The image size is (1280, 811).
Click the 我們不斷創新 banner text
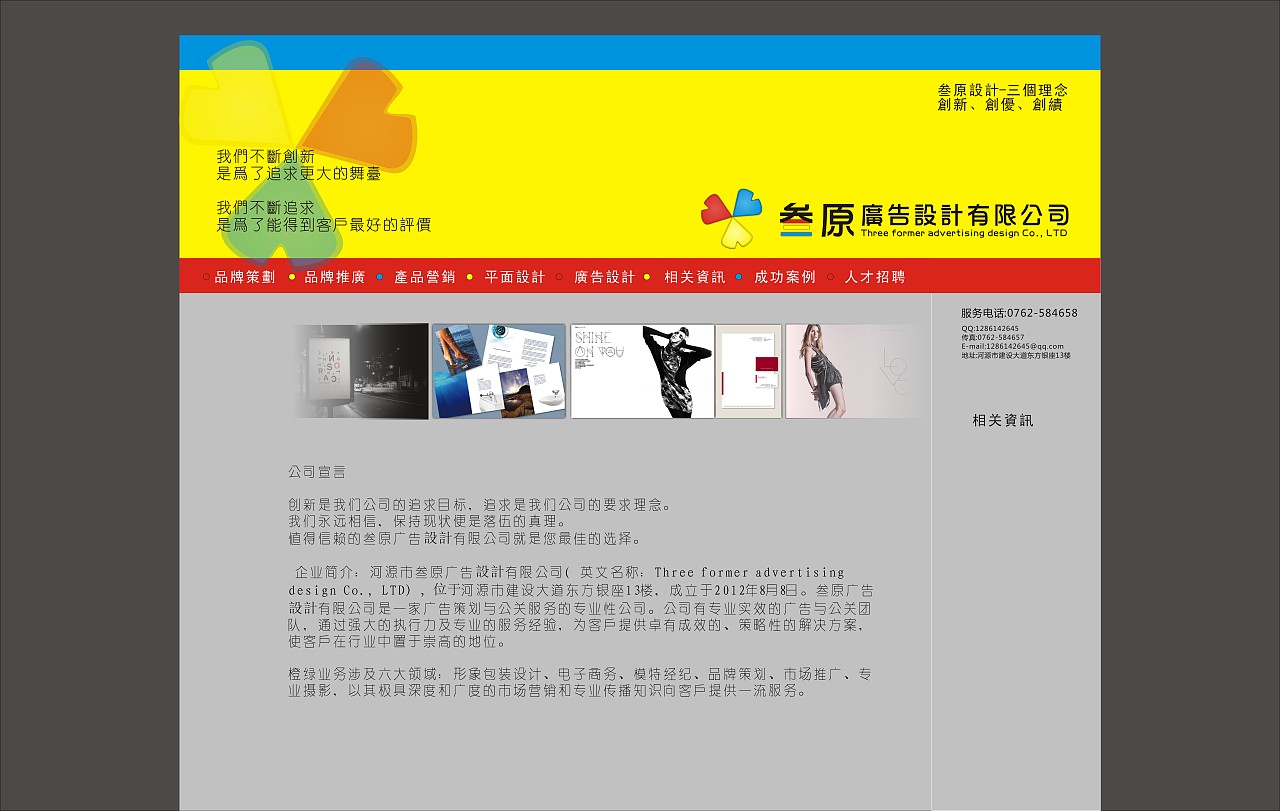coord(266,157)
